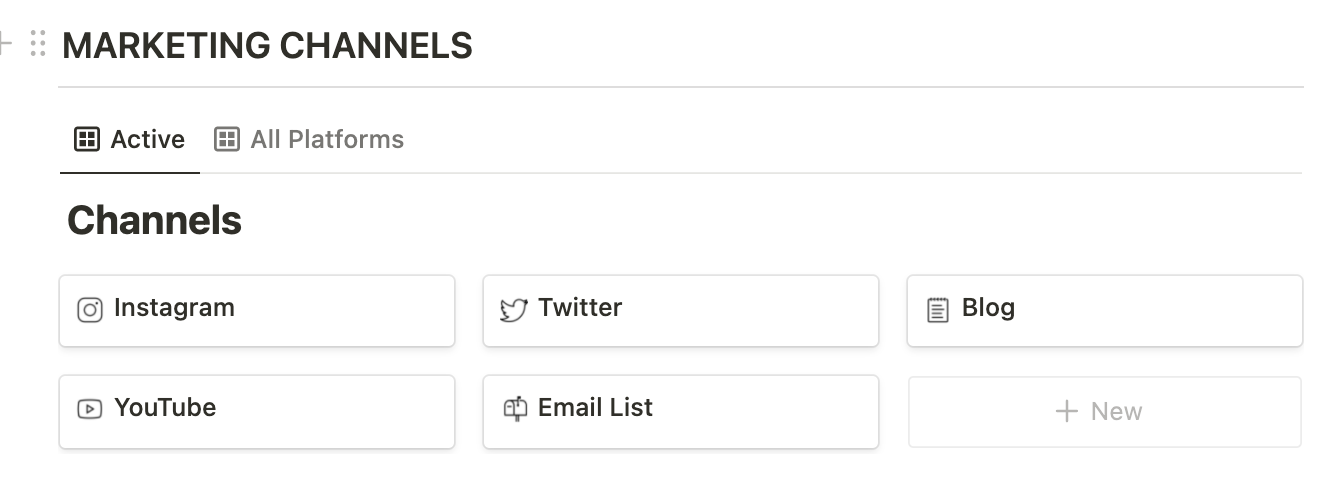
Task: Open the Email List channel card
Action: [681, 411]
